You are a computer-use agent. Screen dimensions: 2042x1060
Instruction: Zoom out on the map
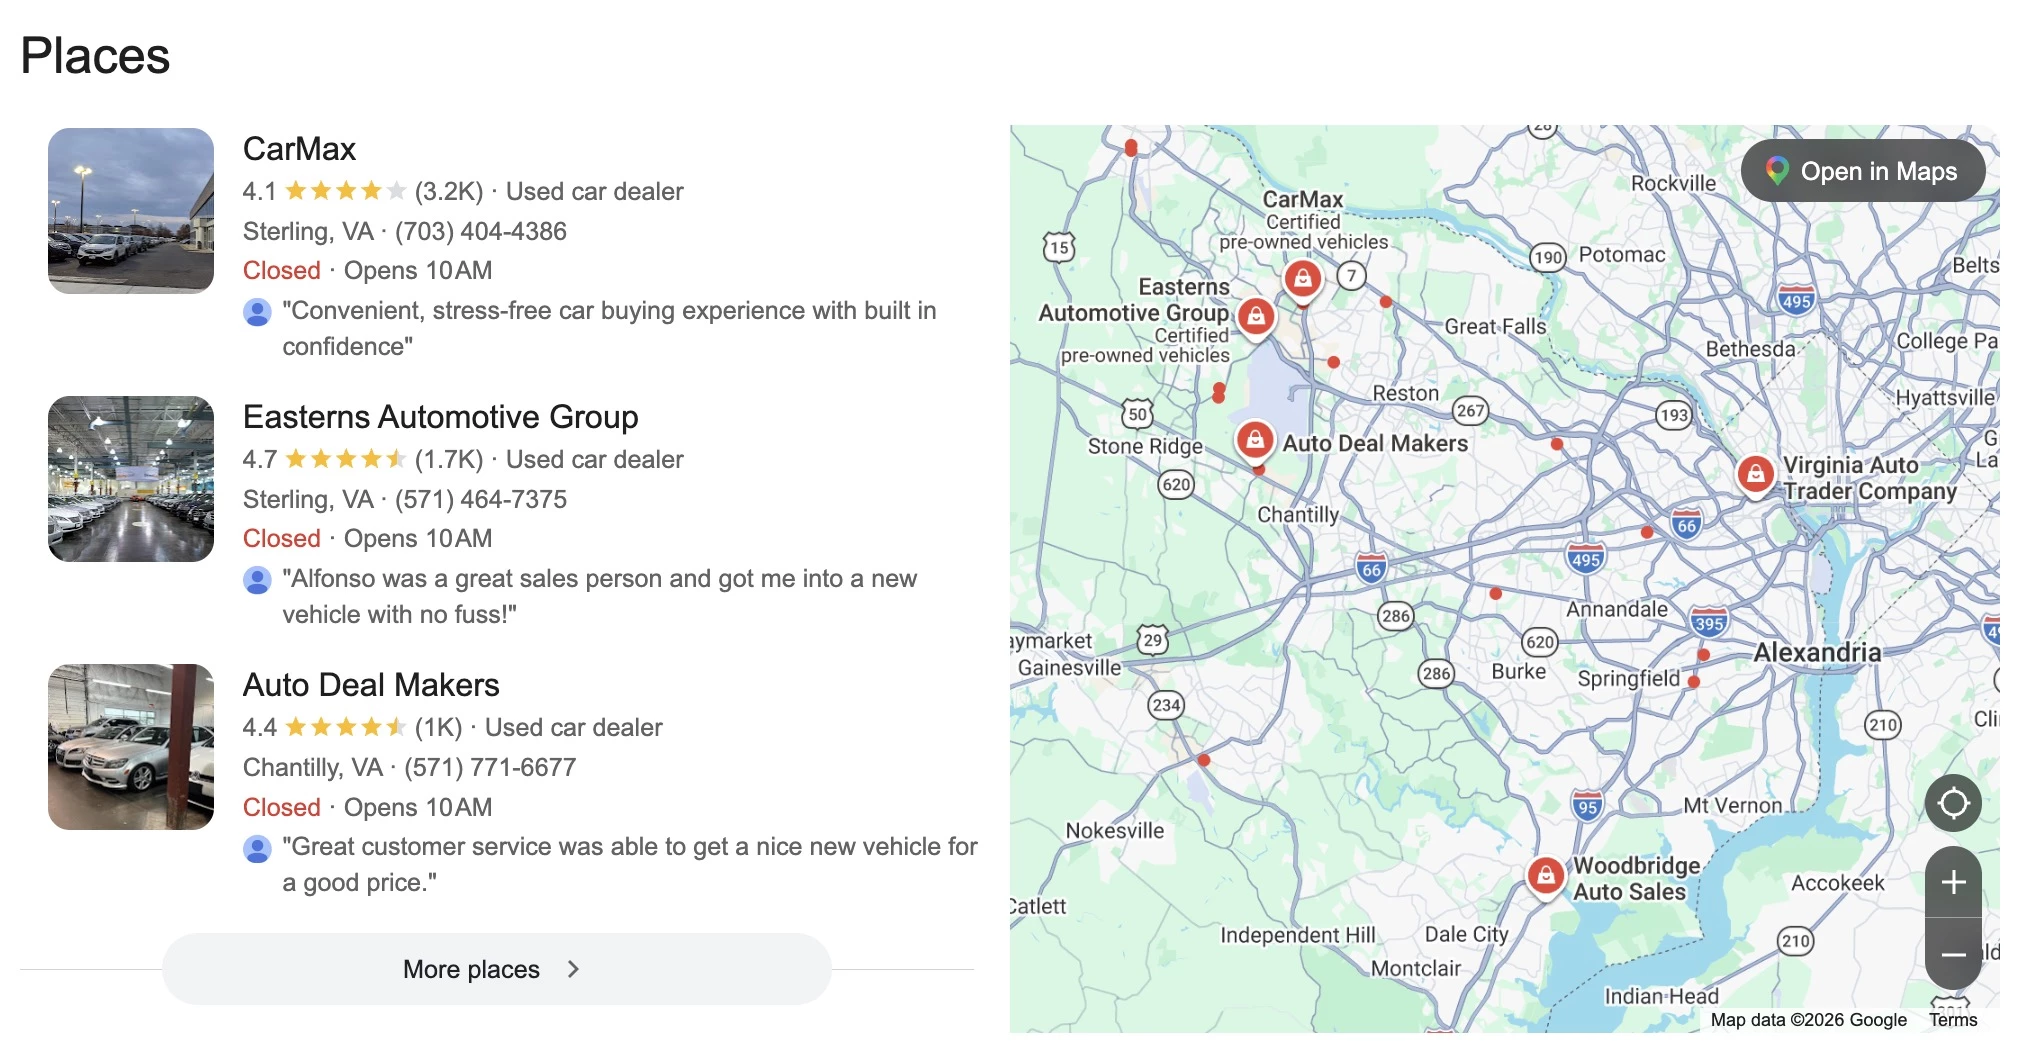point(1953,954)
